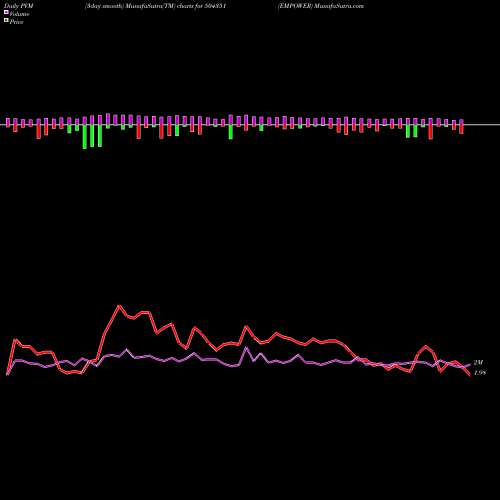500x500 pixels.
Task: Select the 'Volume' legend label
Action: (19, 14)
